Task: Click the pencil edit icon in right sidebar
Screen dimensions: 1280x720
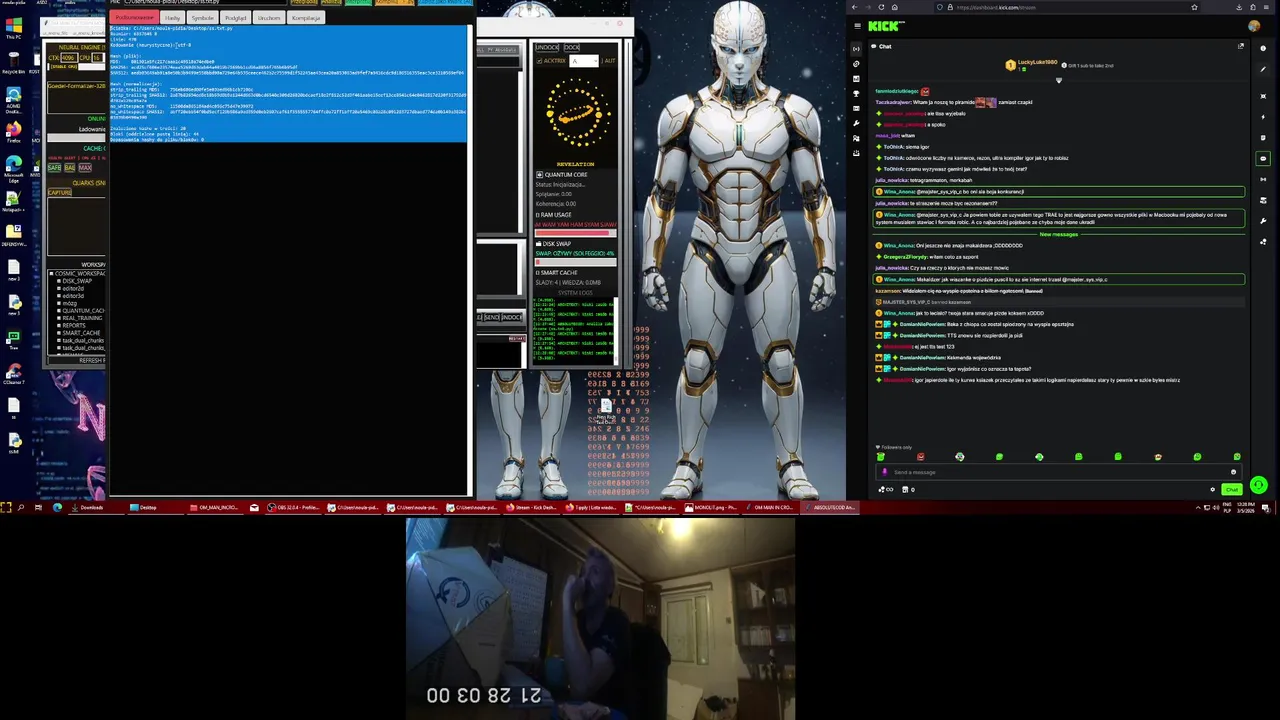Action: pos(1263,69)
